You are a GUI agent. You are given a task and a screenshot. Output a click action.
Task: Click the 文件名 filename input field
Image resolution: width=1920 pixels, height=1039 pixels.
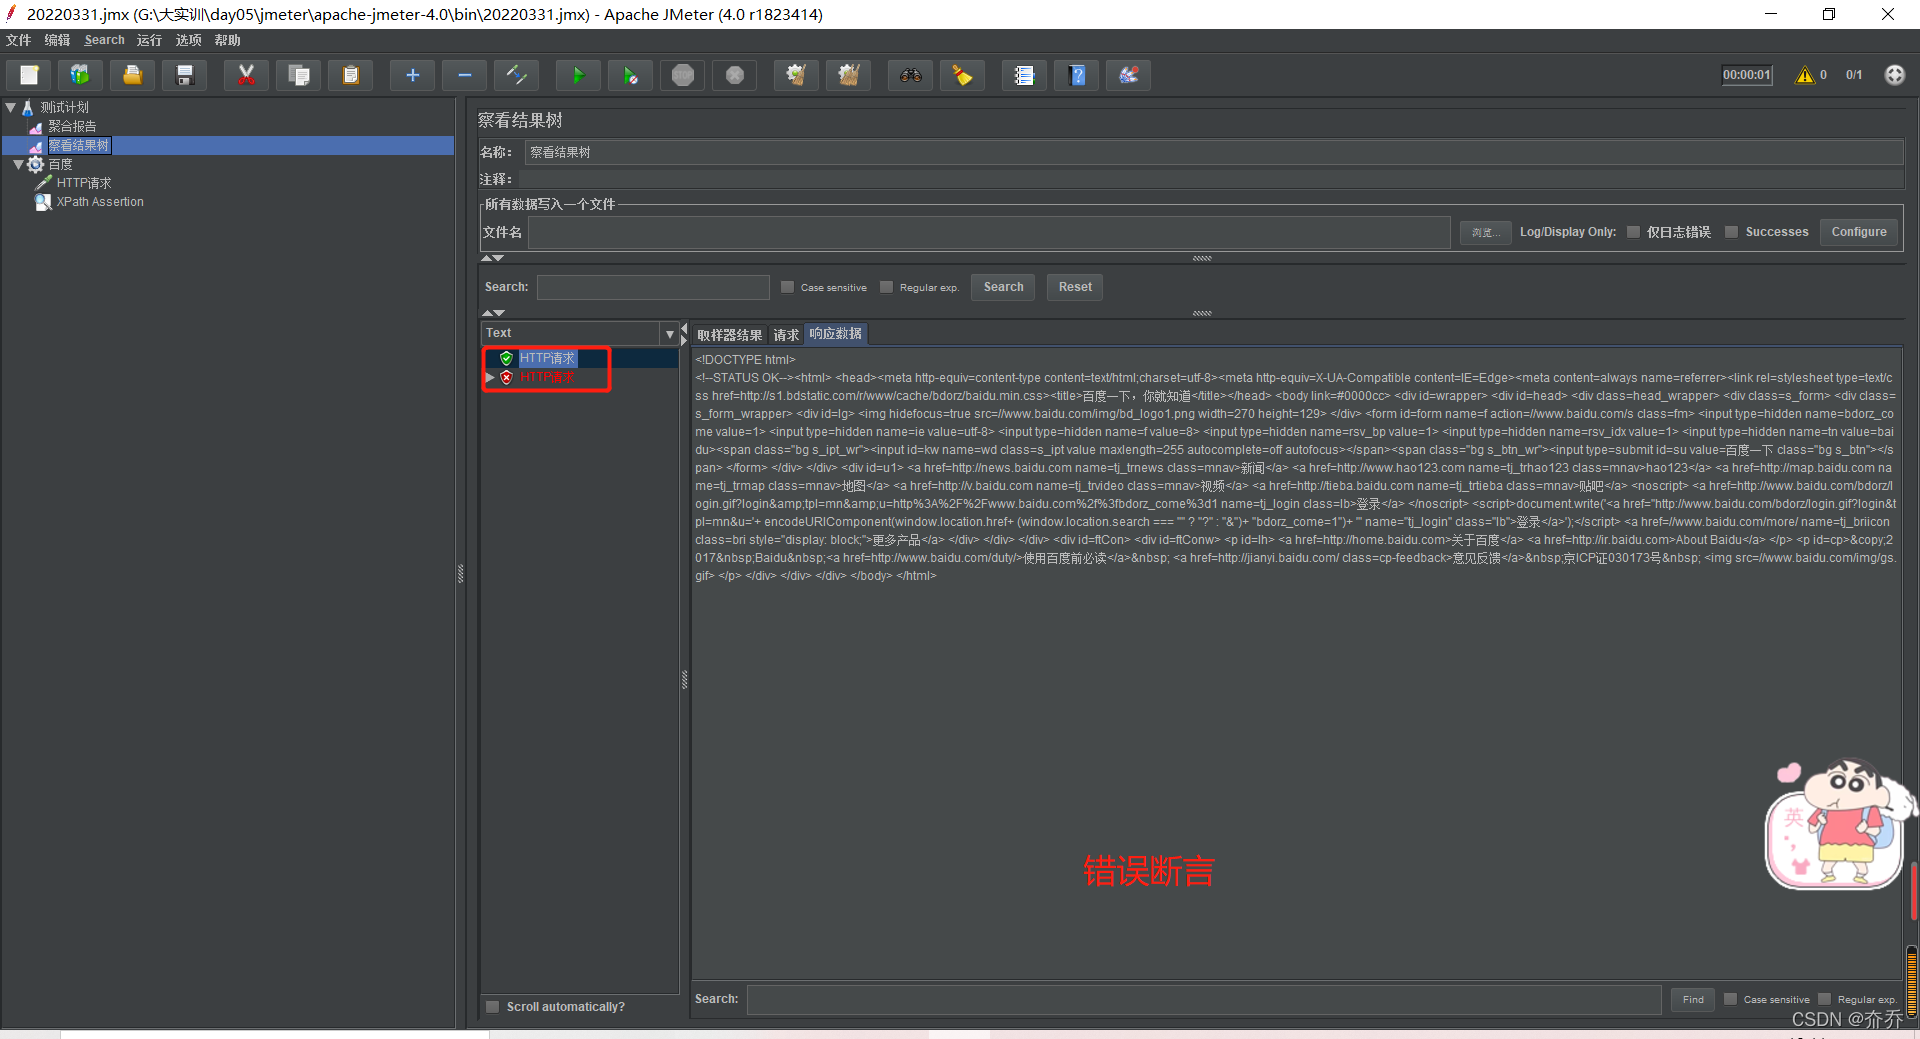(x=989, y=232)
